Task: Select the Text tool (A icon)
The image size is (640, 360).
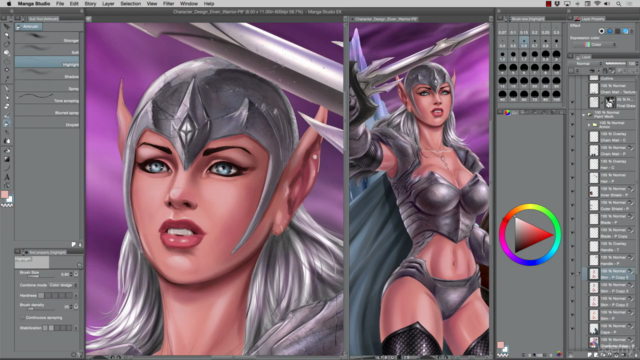Action: 7,177
